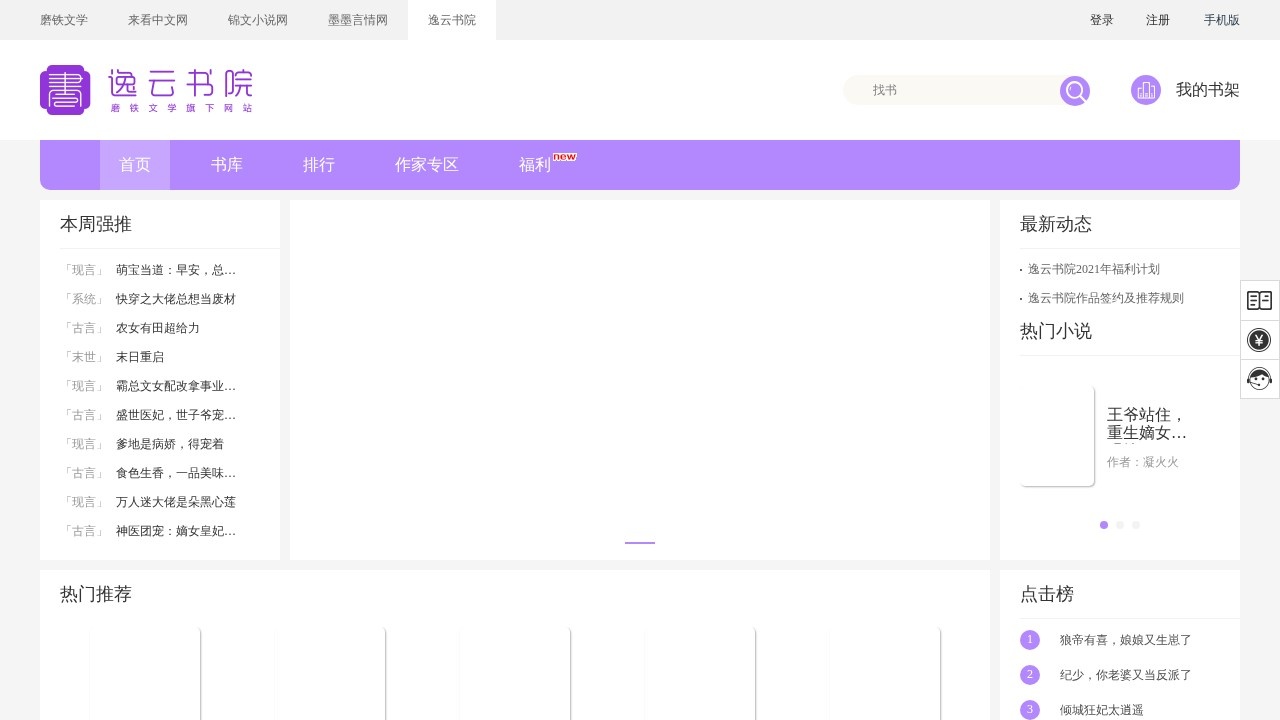Click the ¥ recharge coin icon in sidebar
1280x720 pixels.
coord(1259,340)
